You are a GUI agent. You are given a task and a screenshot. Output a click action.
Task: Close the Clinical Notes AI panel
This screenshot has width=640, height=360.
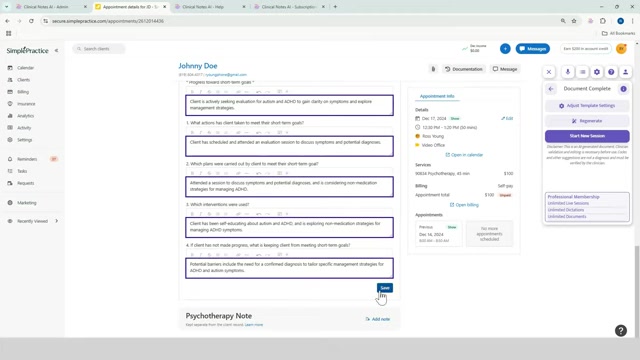coord(549,72)
